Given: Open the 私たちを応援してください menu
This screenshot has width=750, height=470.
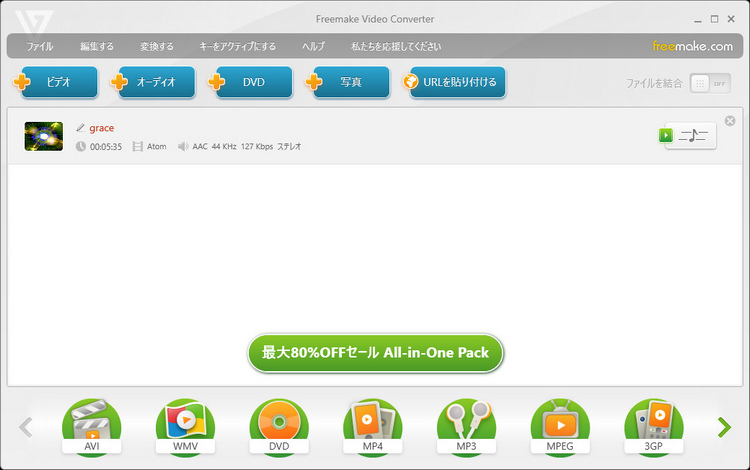Looking at the screenshot, I should [x=396, y=46].
